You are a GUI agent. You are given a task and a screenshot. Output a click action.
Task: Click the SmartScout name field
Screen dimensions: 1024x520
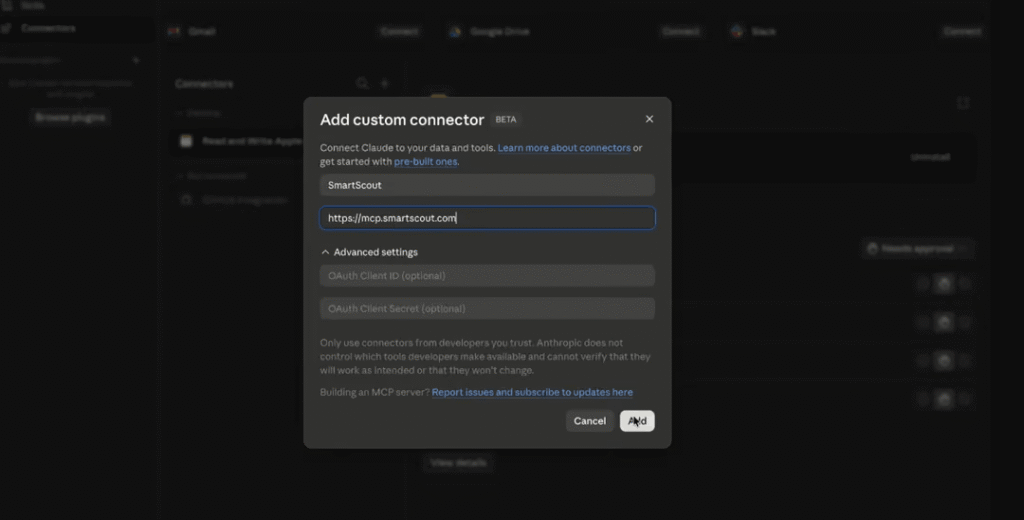tap(487, 185)
